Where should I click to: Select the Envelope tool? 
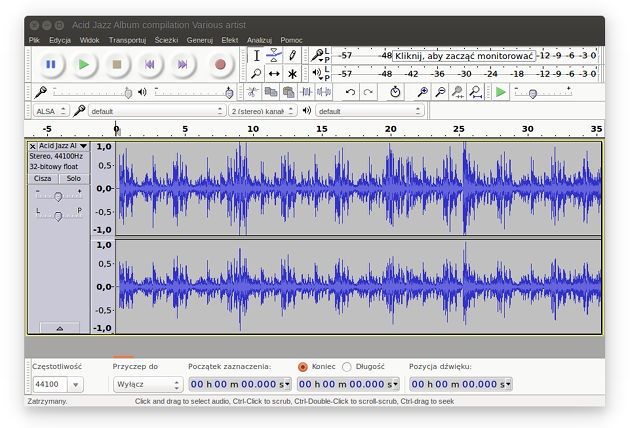tap(274, 55)
